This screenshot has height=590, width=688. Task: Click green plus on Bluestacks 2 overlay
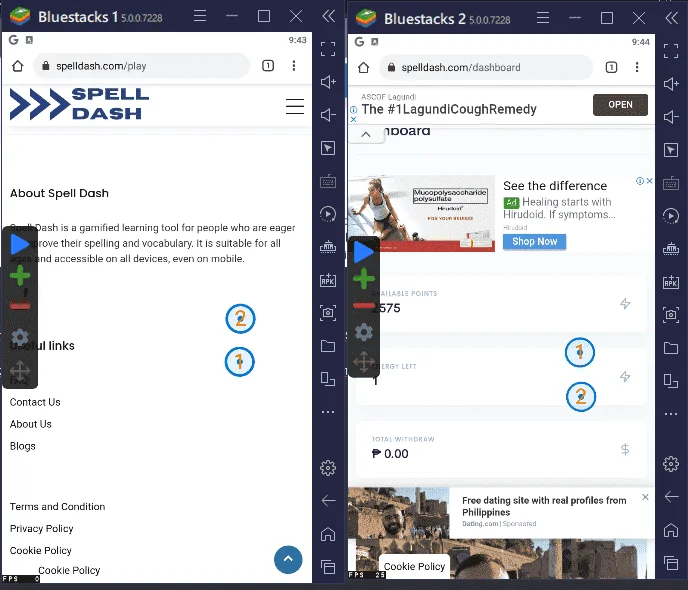tap(364, 279)
